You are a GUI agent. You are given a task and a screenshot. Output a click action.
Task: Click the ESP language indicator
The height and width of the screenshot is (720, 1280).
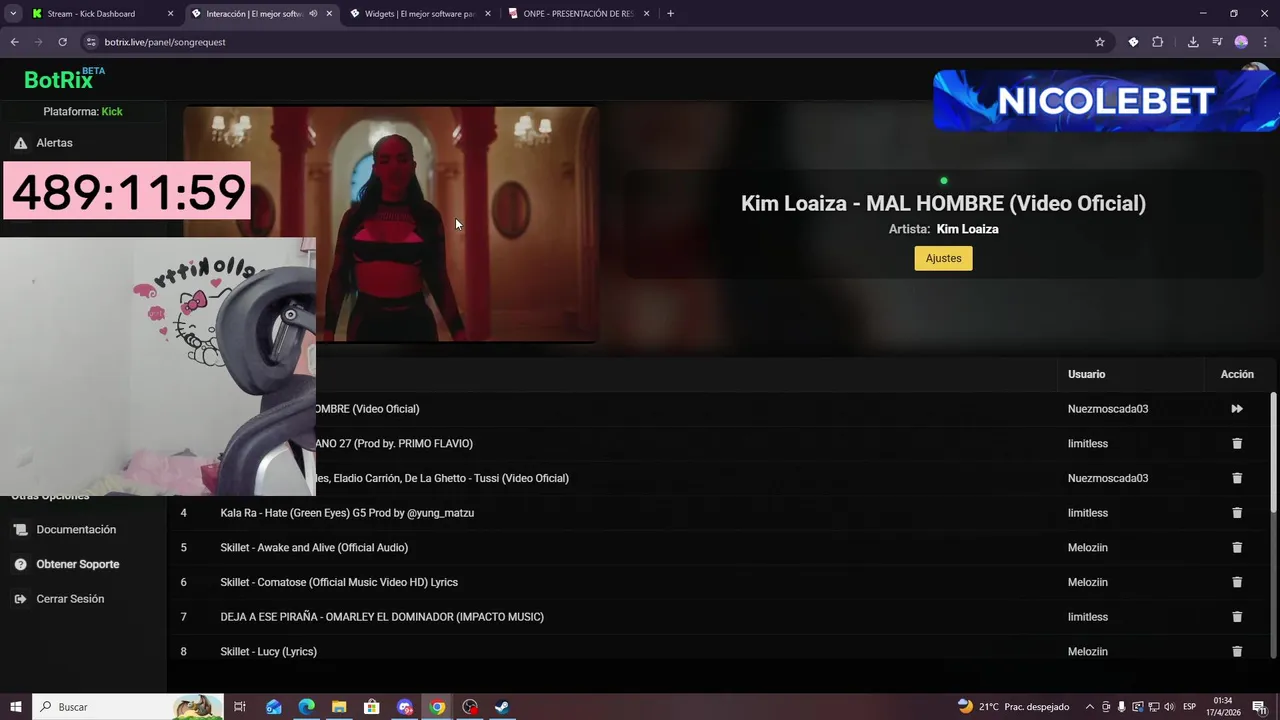1190,707
